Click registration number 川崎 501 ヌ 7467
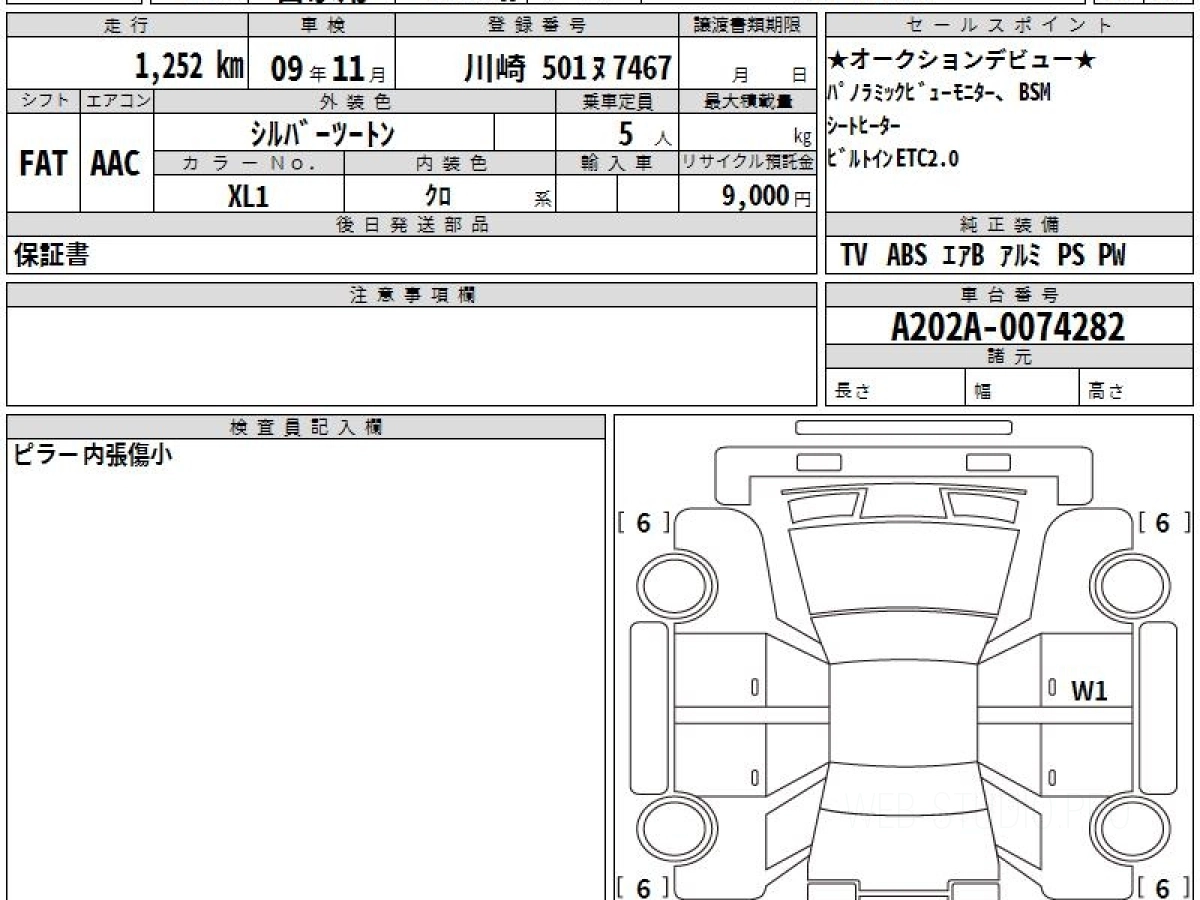The width and height of the screenshot is (1200, 900). [567, 68]
